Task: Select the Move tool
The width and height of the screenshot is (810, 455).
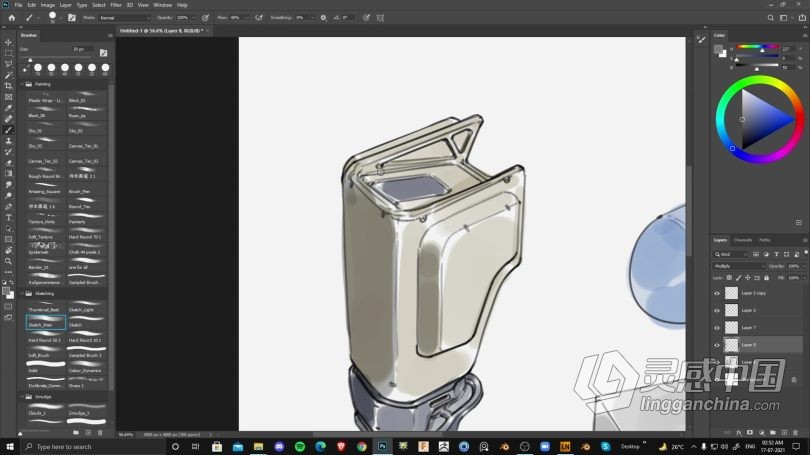Action: pyautogui.click(x=8, y=42)
